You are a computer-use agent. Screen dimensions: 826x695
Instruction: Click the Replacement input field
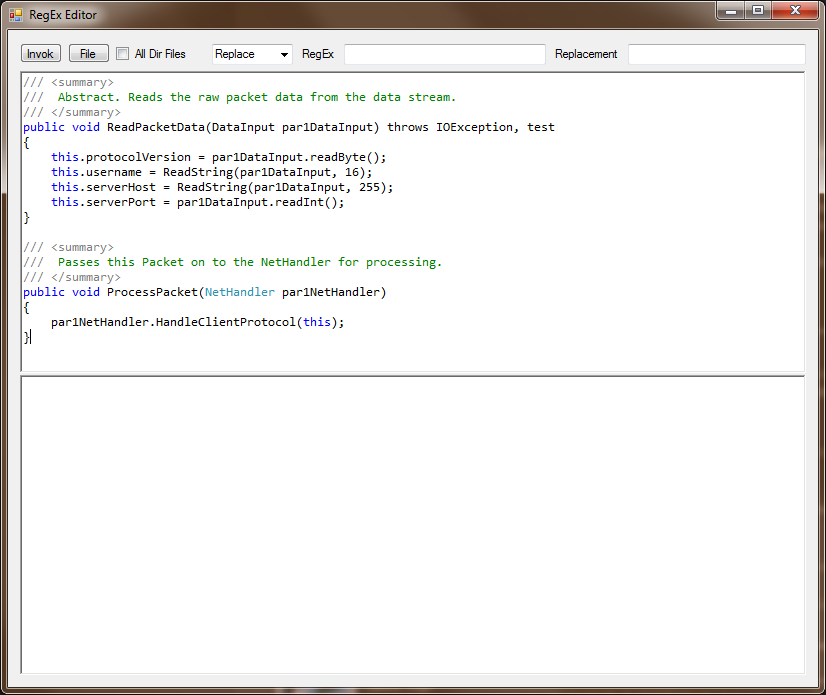pyautogui.click(x=716, y=54)
